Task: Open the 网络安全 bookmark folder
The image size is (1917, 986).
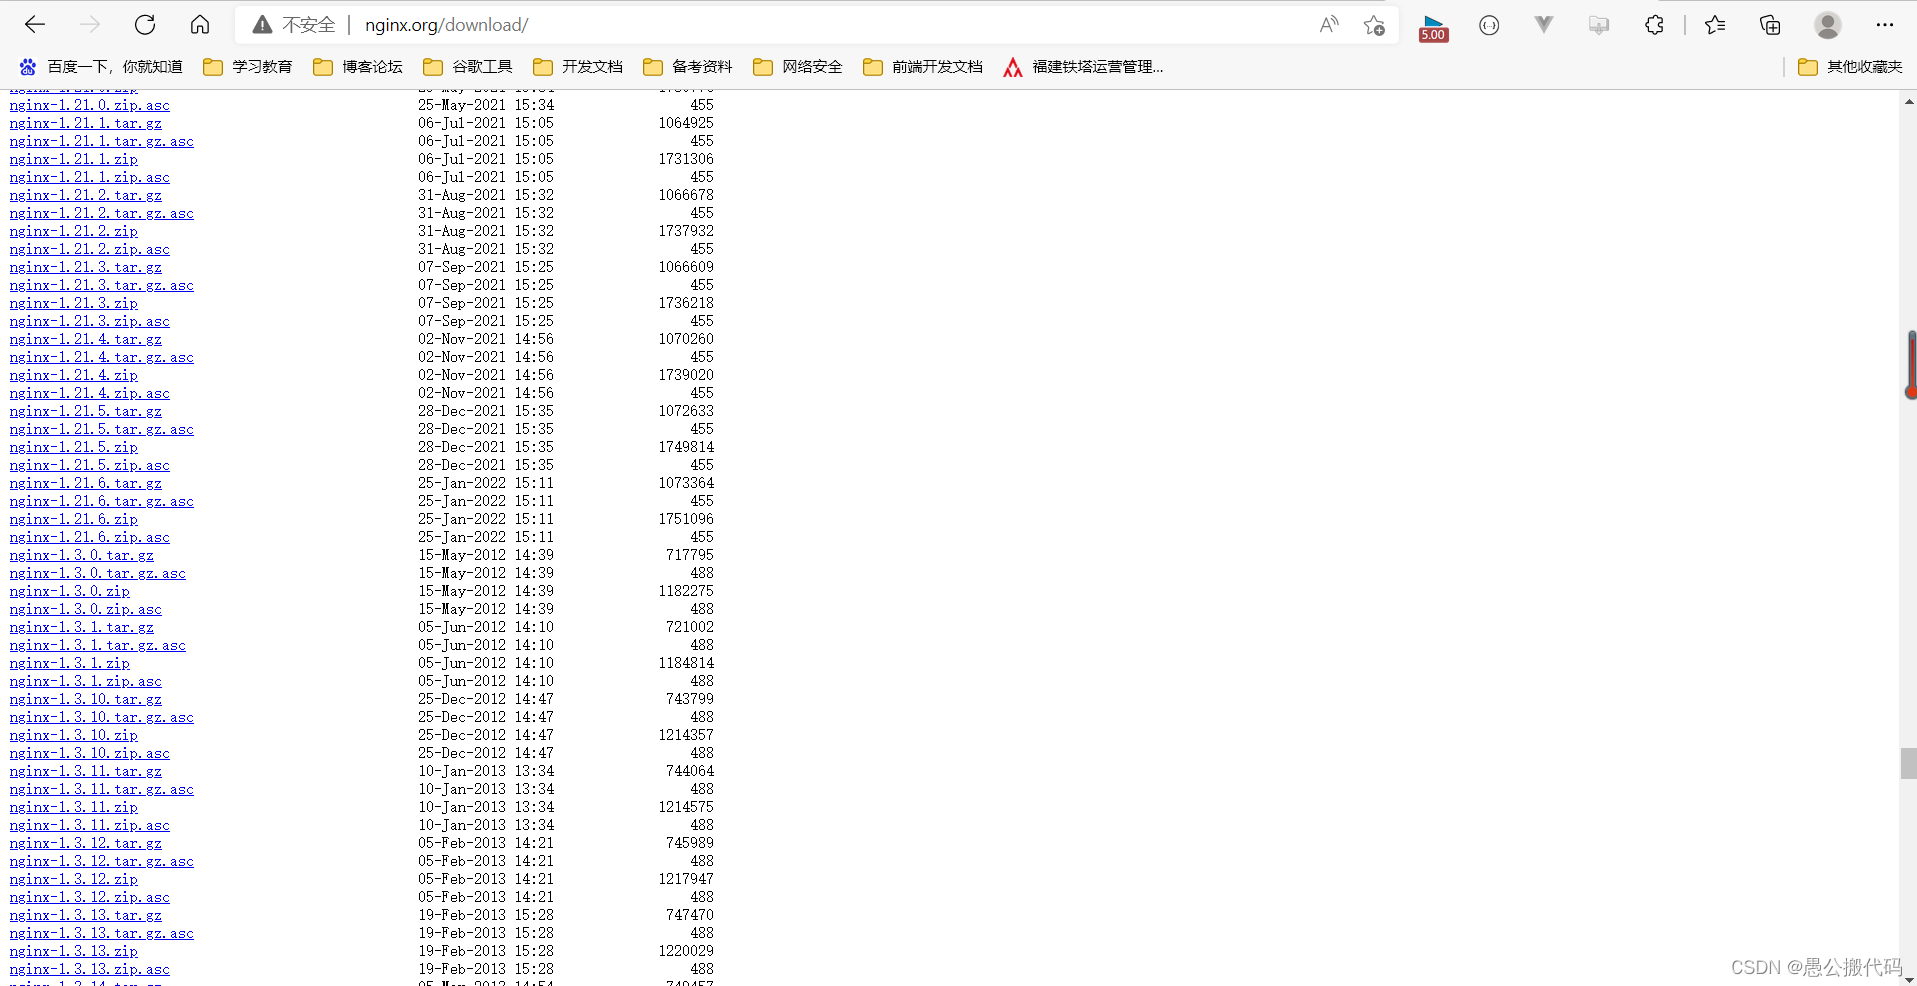Action: (x=798, y=67)
